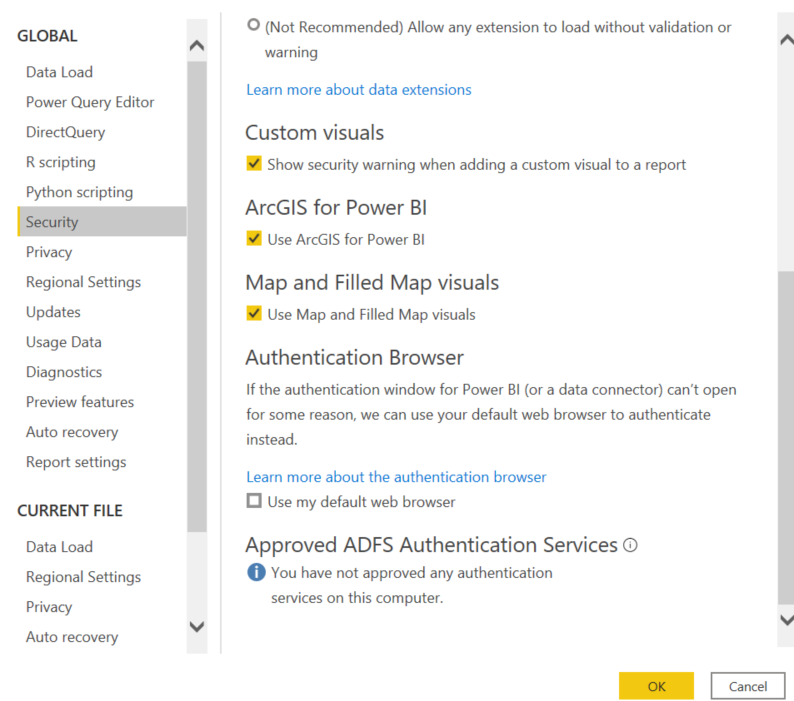Viewport: 794px width, 701px height.
Task: Open Report settings page
Action: (x=76, y=462)
